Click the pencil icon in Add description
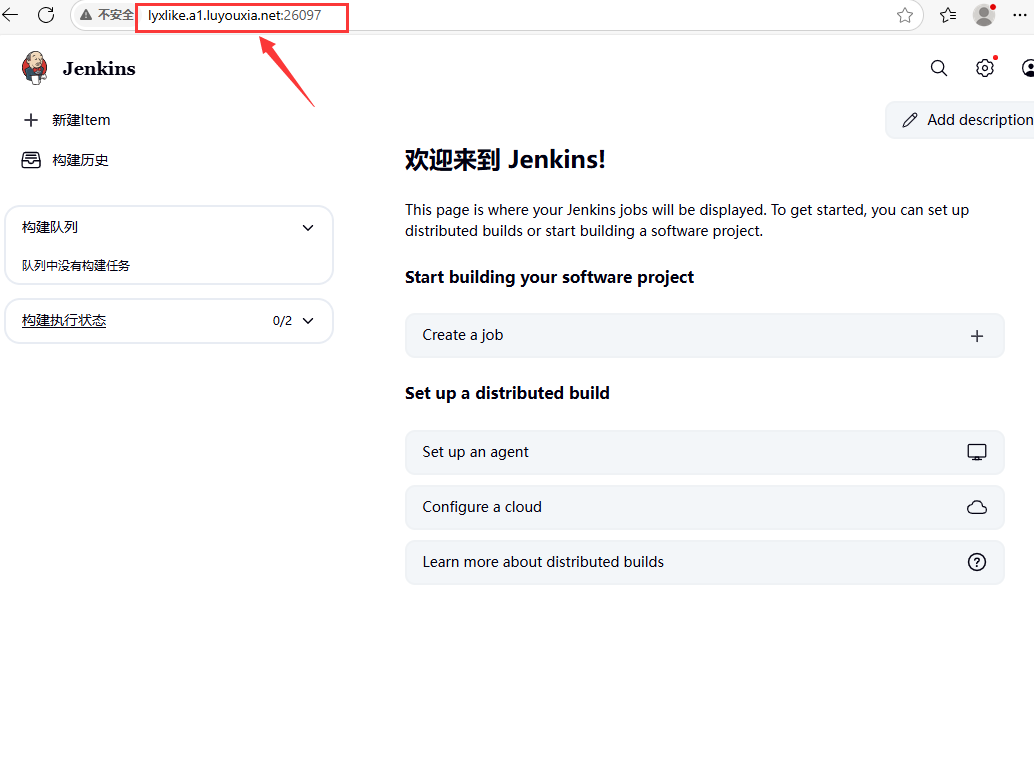 tap(910, 120)
